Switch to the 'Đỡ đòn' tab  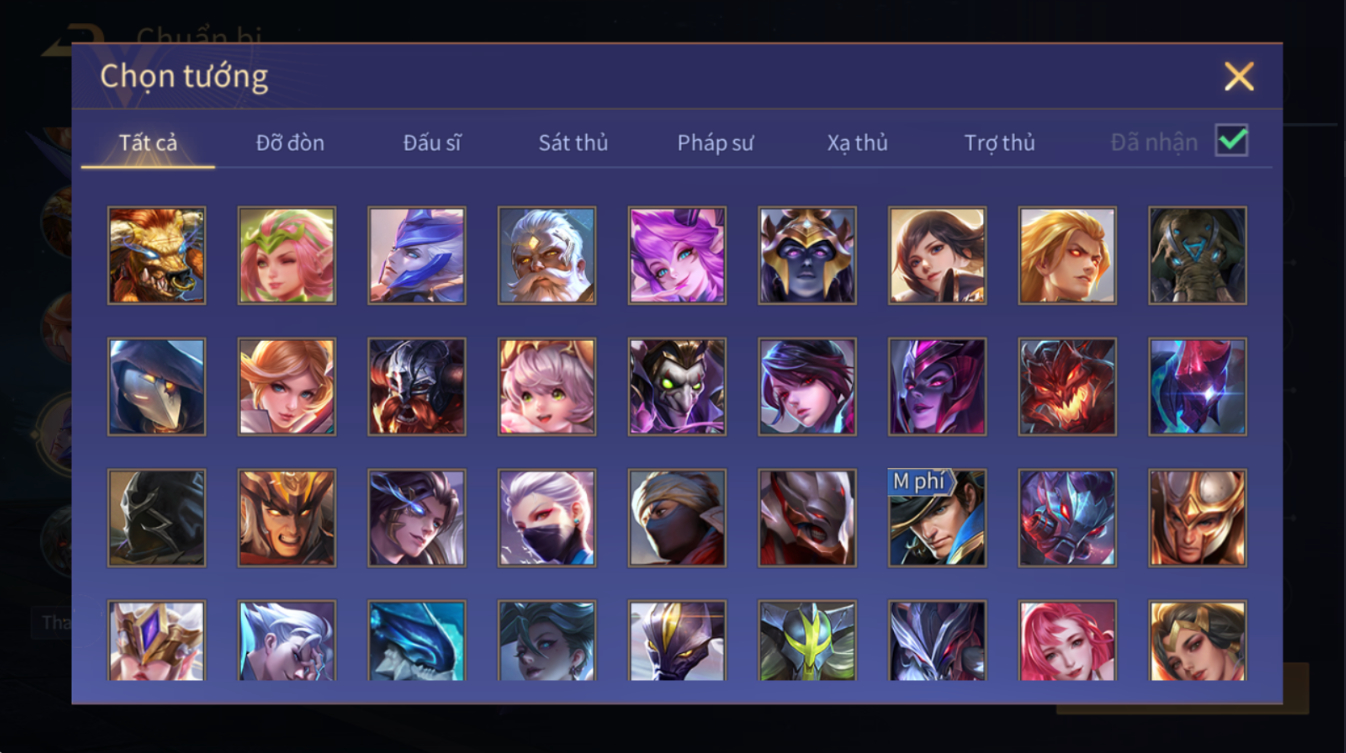(290, 143)
